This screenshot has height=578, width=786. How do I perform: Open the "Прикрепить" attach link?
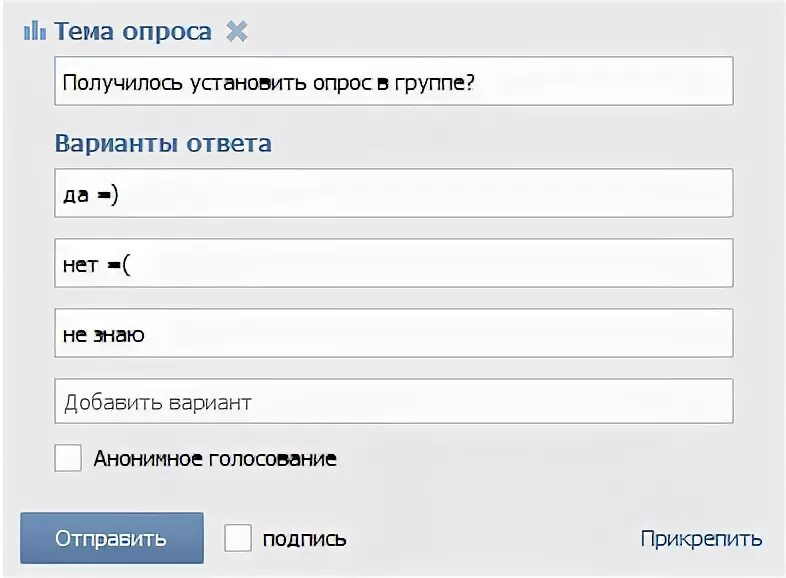pyautogui.click(x=701, y=539)
